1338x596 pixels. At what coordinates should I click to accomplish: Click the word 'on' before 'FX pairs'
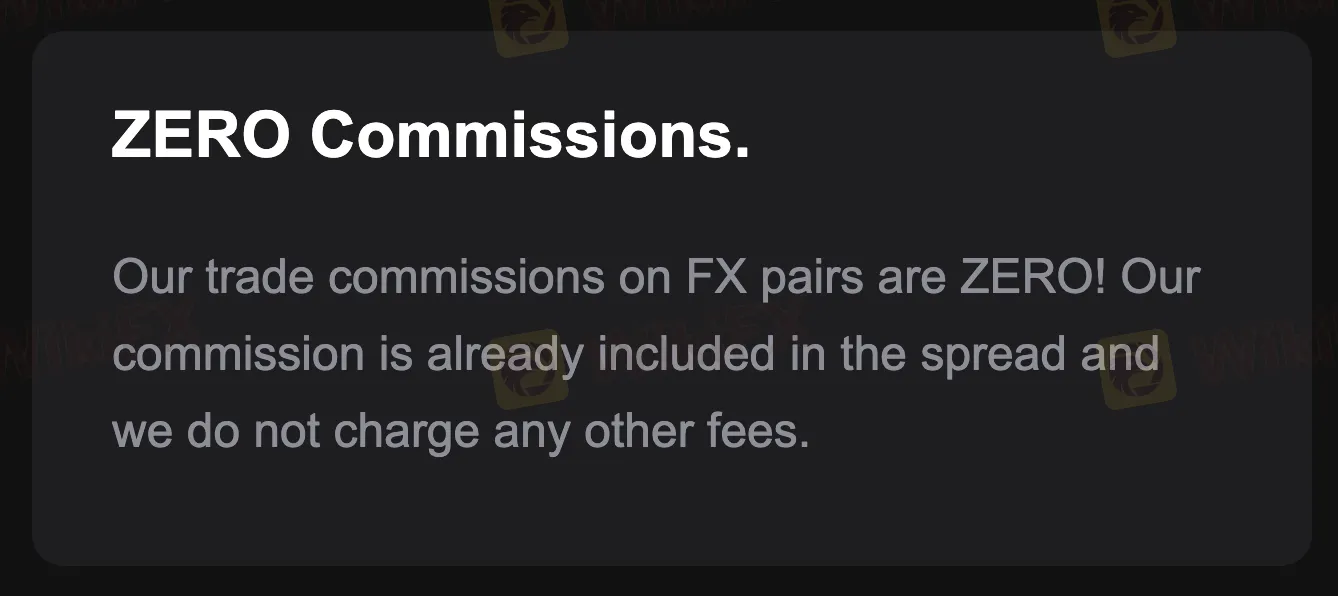pyautogui.click(x=644, y=277)
